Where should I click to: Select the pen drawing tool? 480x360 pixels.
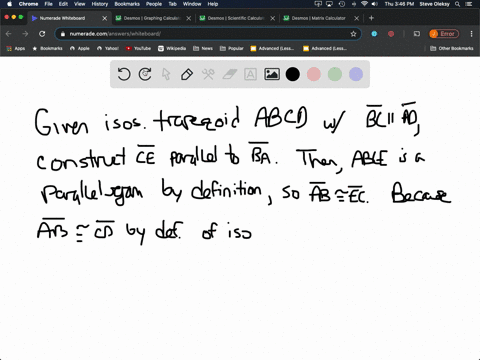tap(187, 74)
